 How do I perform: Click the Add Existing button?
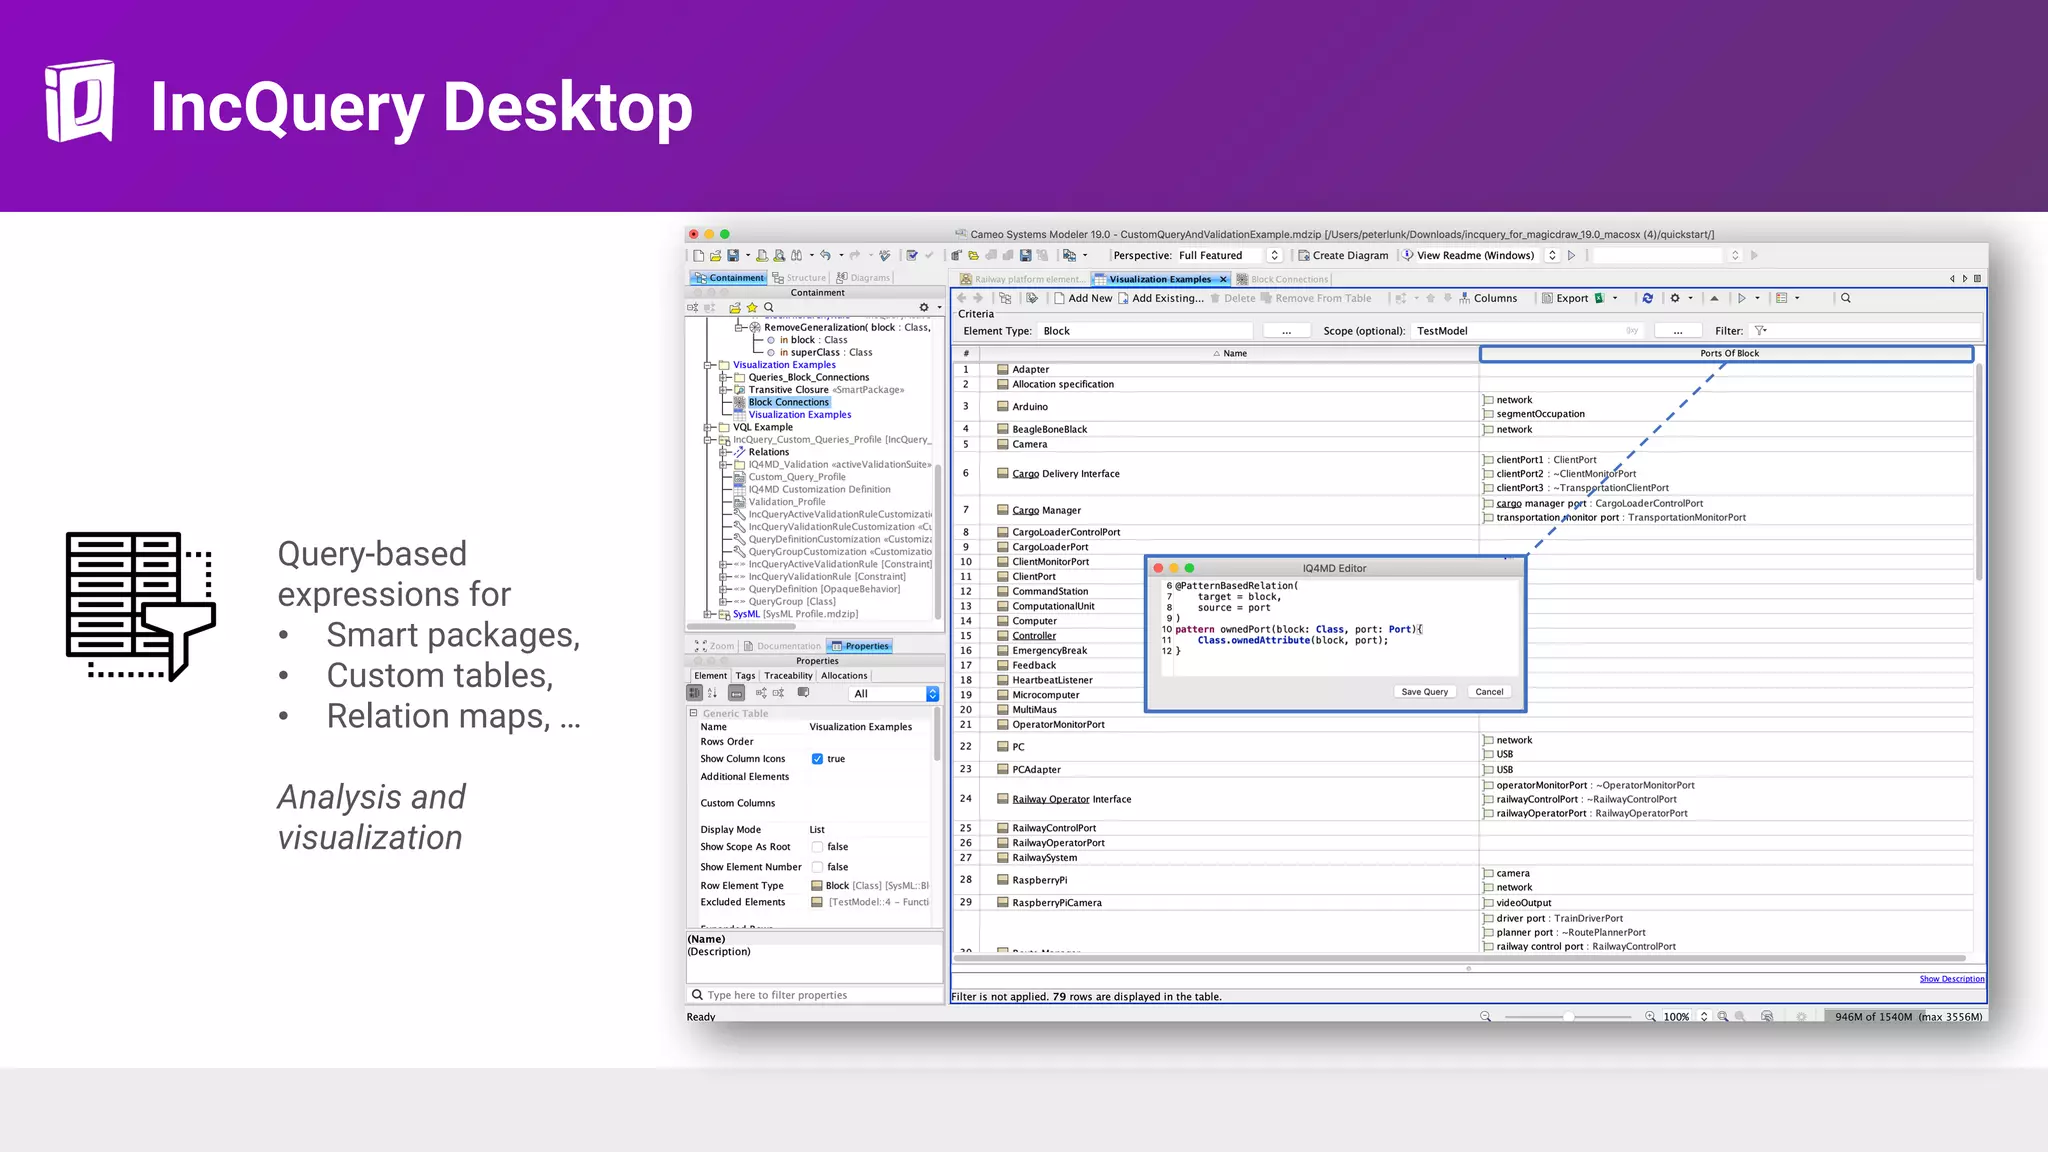coord(1161,298)
